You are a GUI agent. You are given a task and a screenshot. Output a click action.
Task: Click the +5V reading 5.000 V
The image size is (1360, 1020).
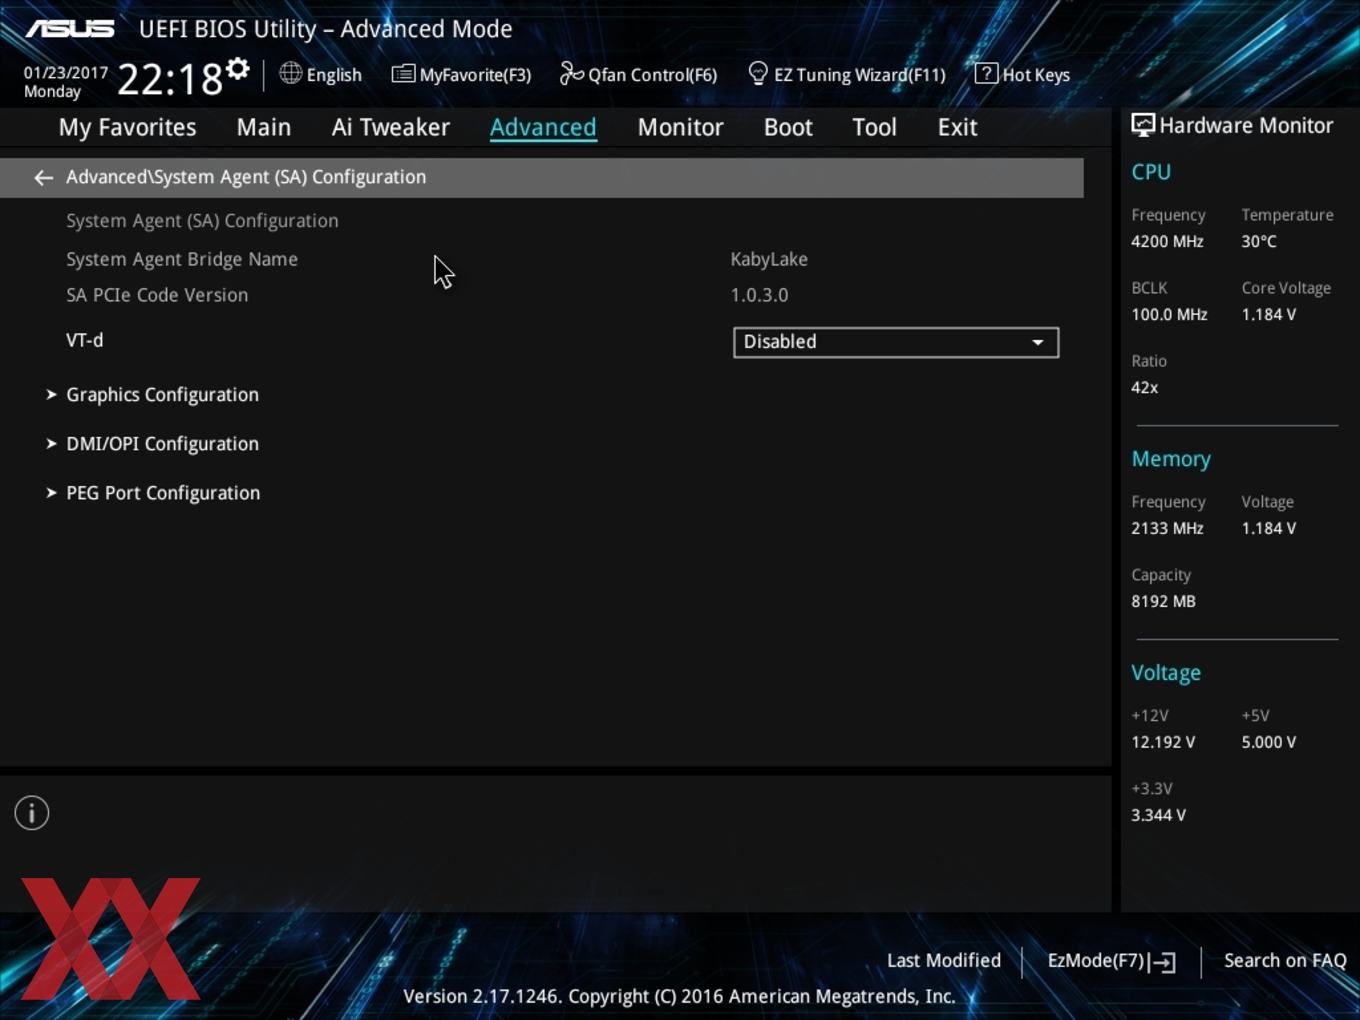(1269, 743)
